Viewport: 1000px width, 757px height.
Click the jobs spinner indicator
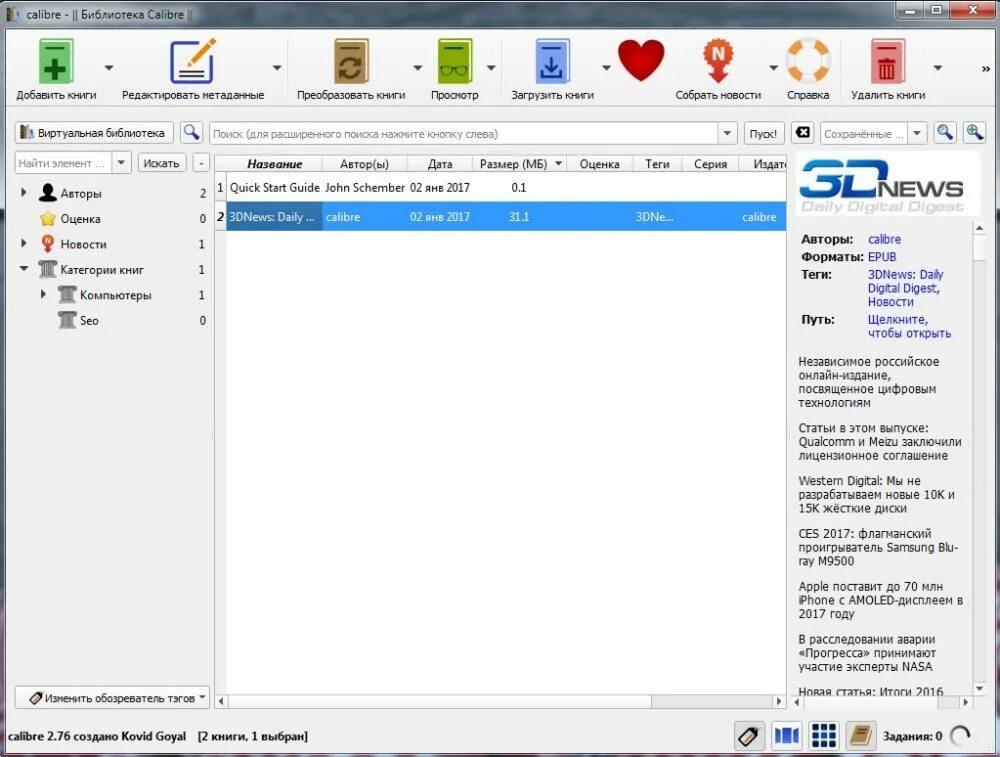[x=960, y=736]
